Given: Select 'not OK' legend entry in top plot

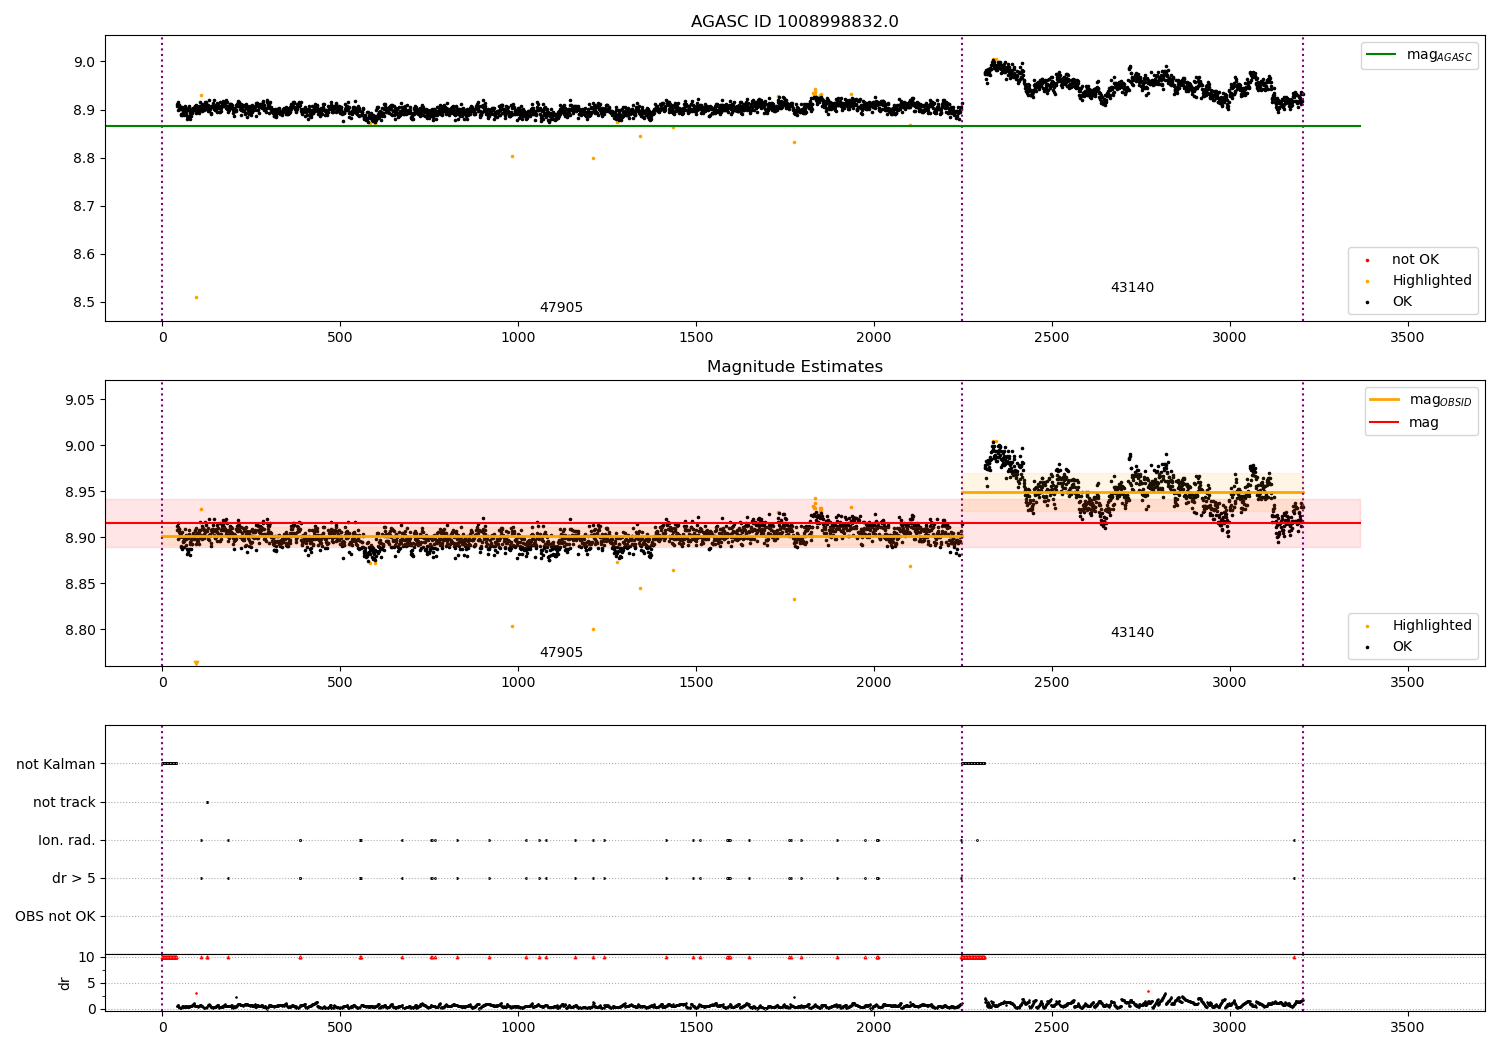Looking at the screenshot, I should [x=1414, y=260].
